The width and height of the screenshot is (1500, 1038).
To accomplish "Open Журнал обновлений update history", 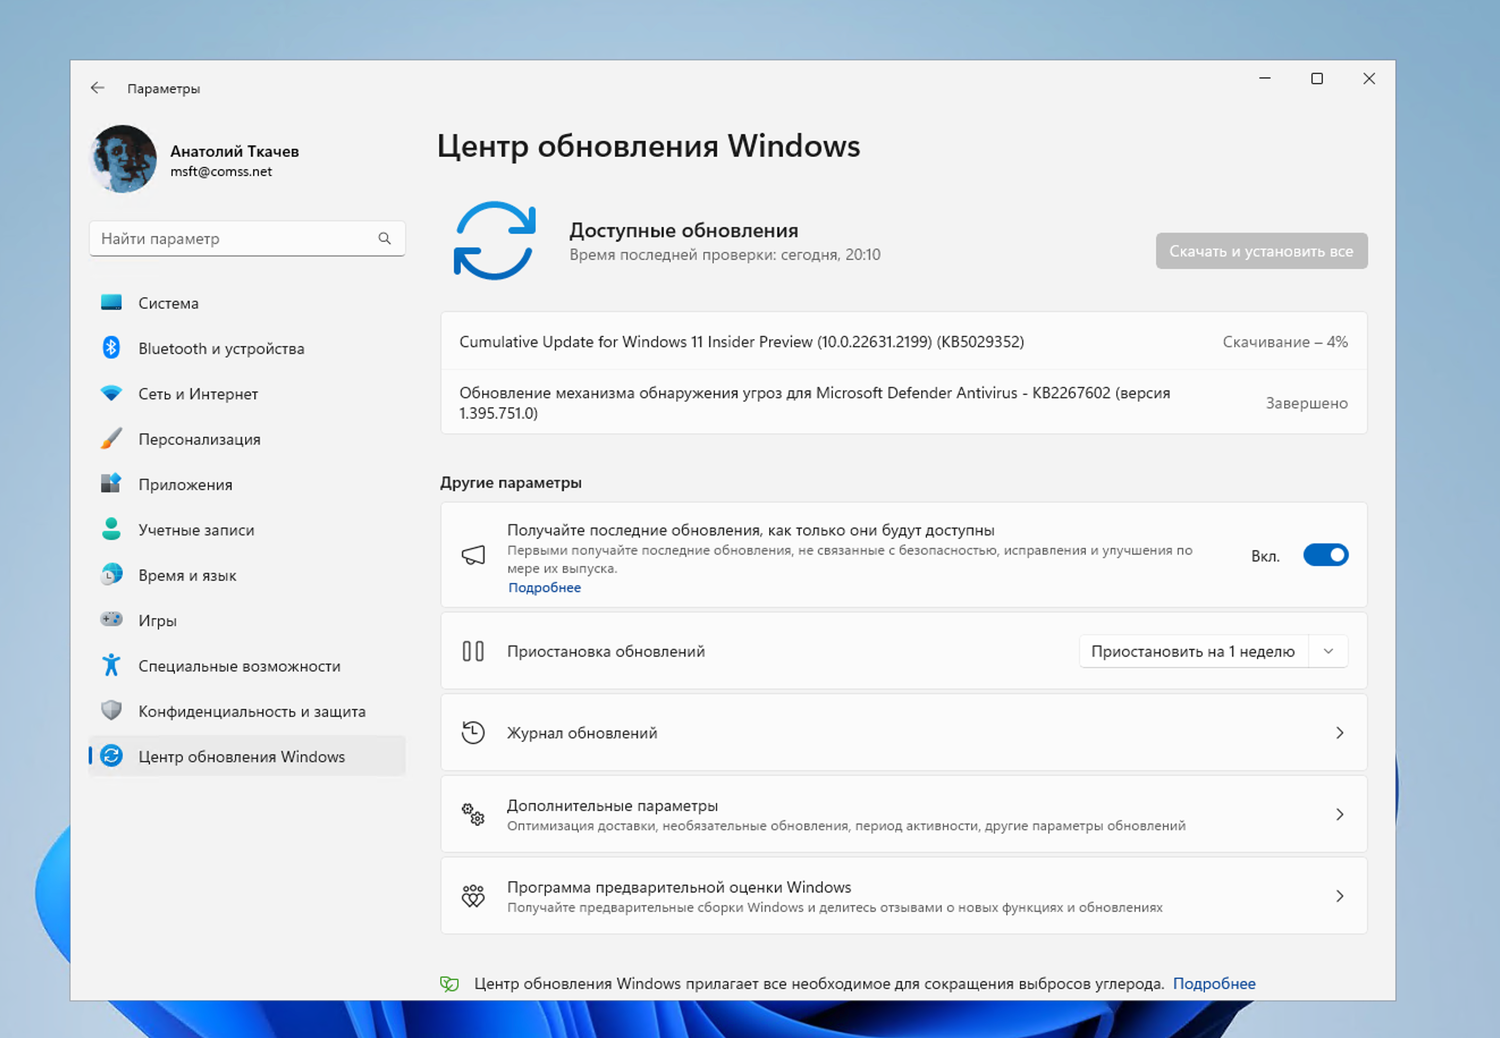I will tap(903, 733).
